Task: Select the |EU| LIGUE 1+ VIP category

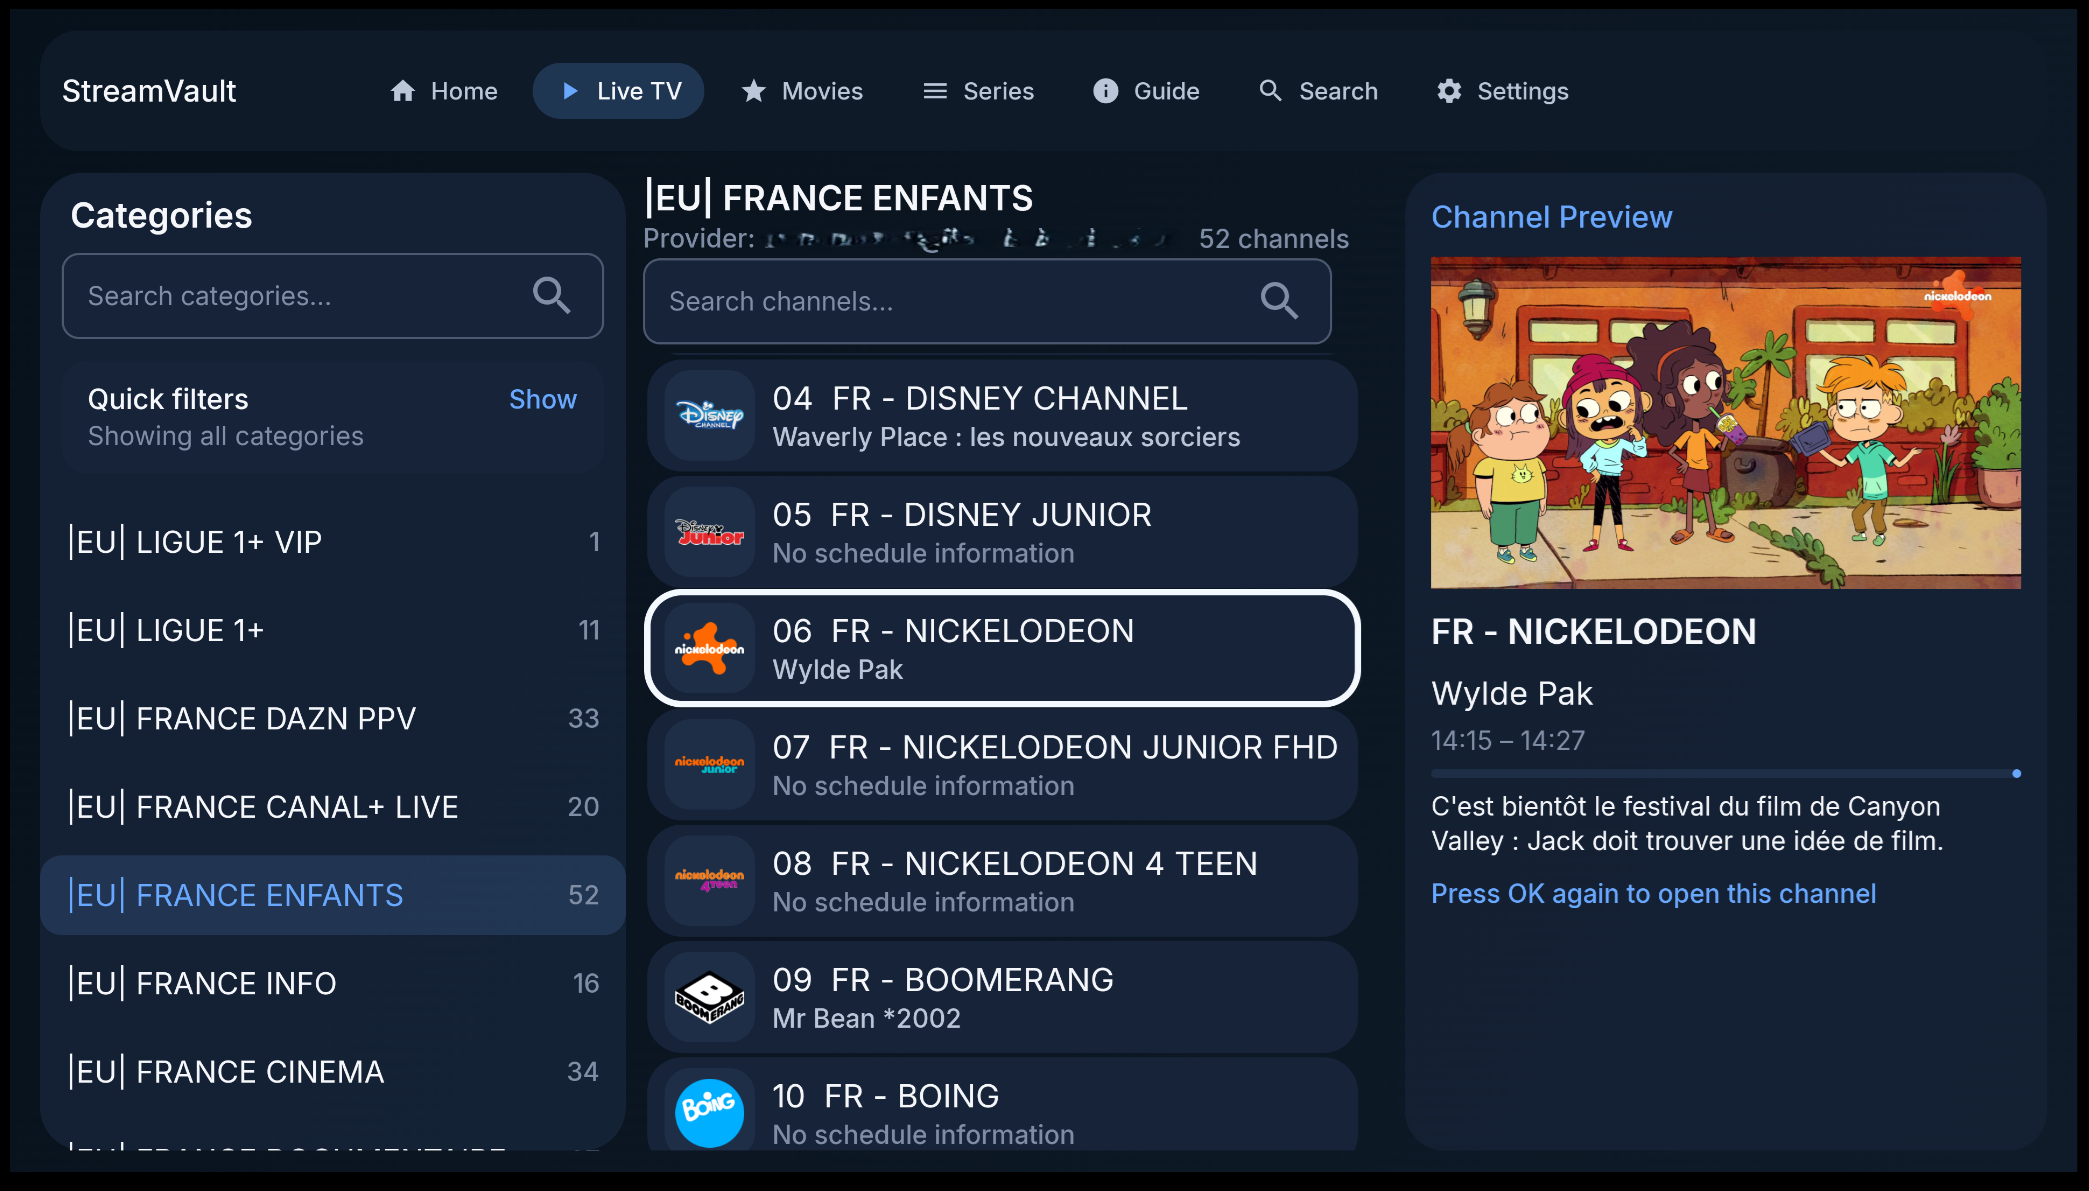Action: (x=333, y=542)
